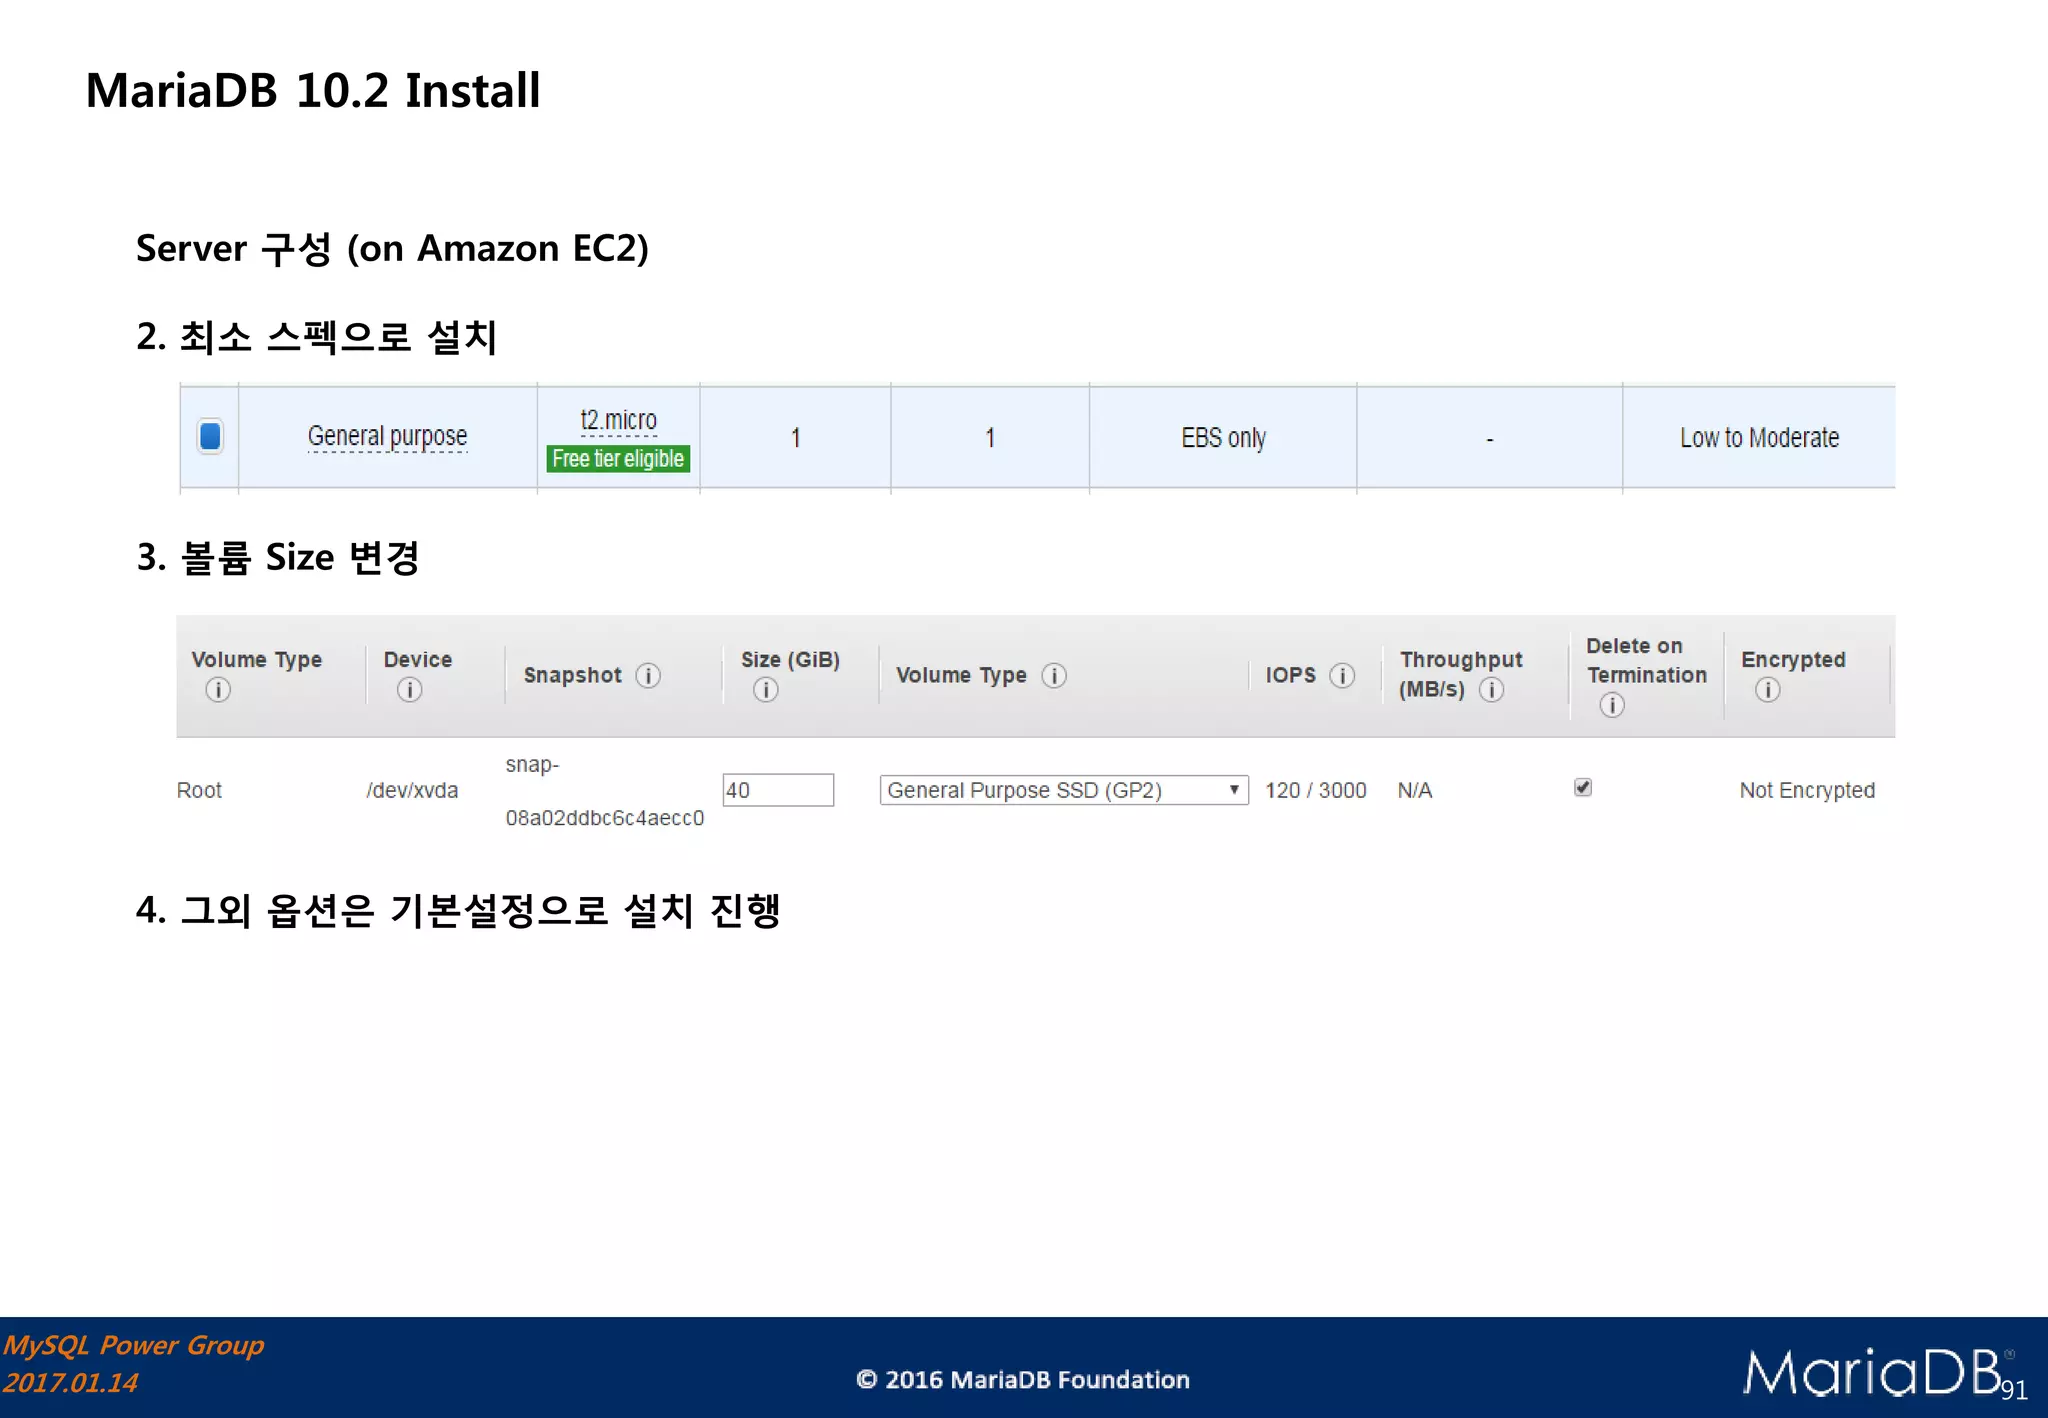This screenshot has height=1418, width=2048.
Task: Click the IOPS column header
Action: click(x=1290, y=675)
